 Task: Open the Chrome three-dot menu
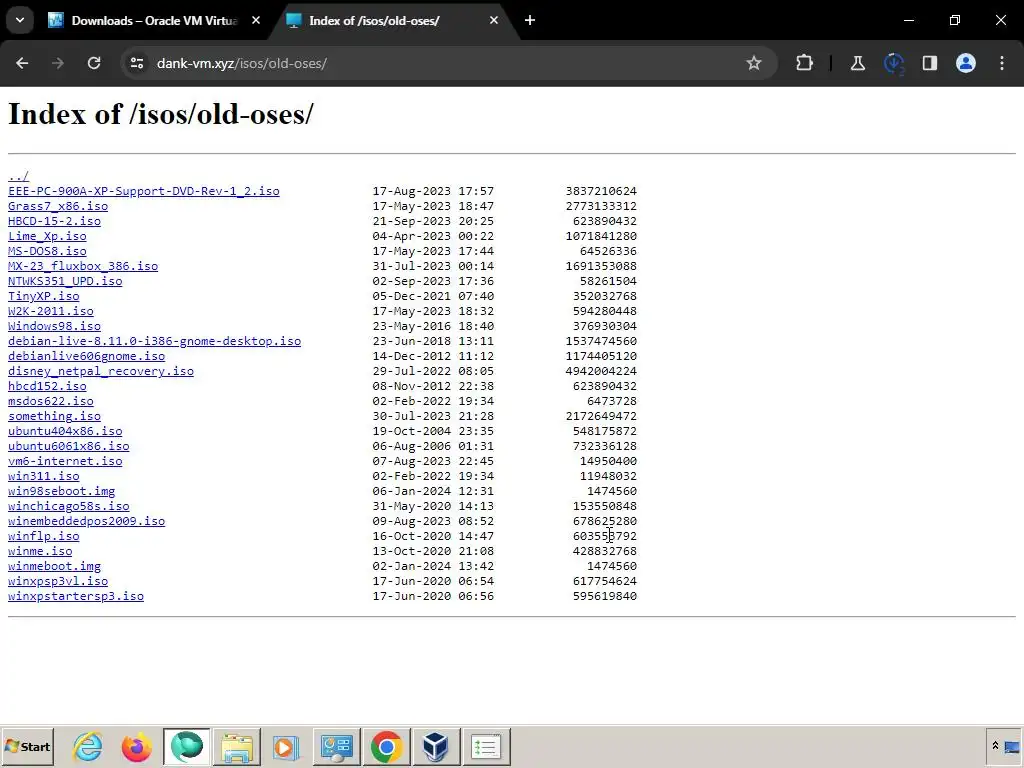1002,63
